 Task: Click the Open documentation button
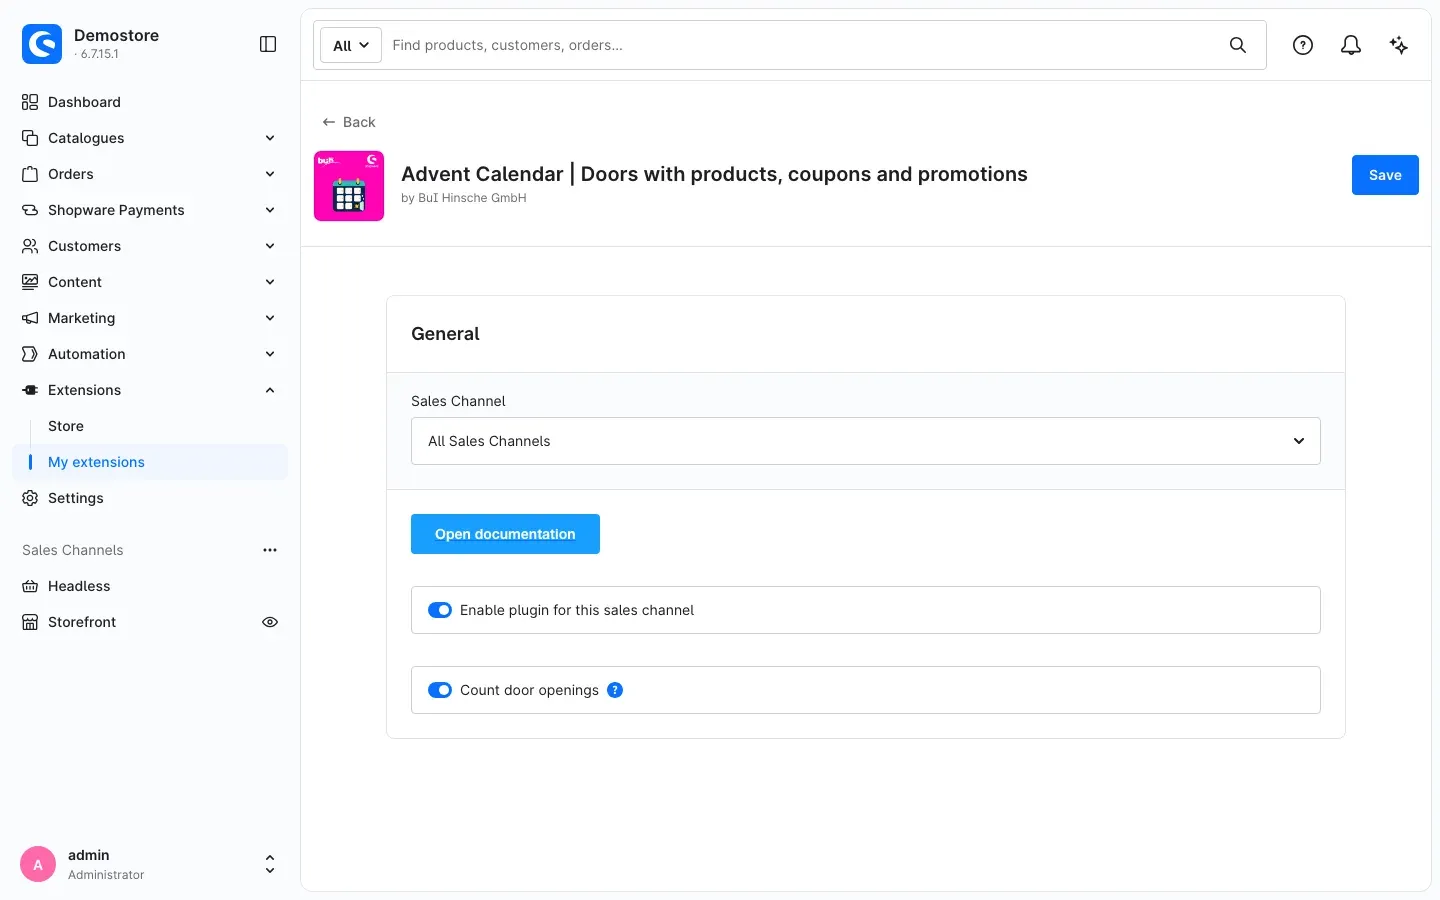[505, 534]
